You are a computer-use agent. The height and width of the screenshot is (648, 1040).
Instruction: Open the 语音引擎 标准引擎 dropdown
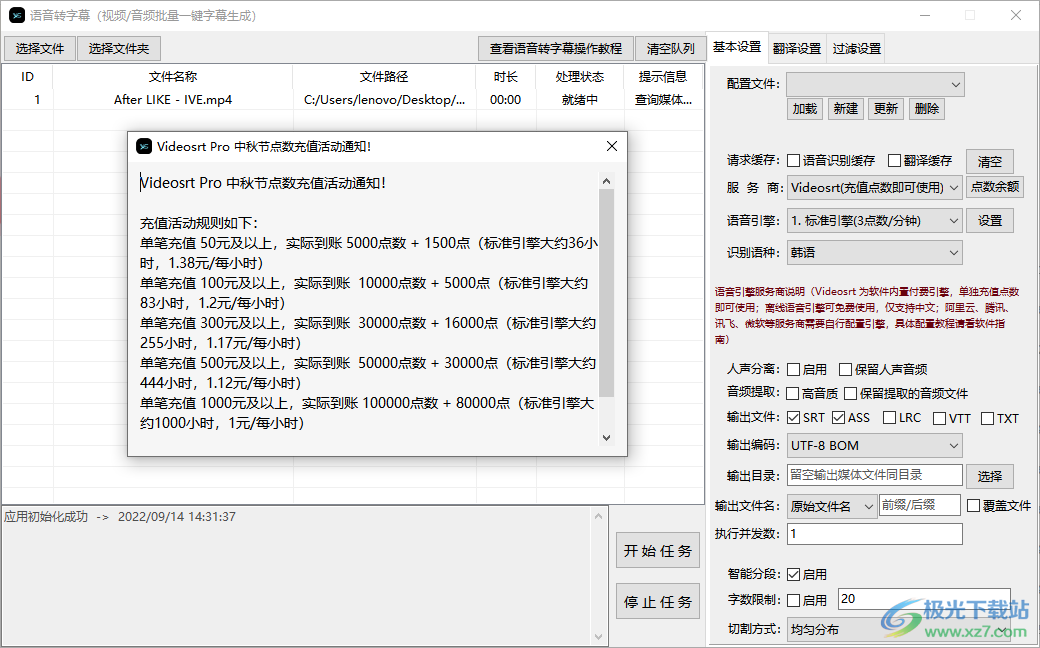(874, 221)
